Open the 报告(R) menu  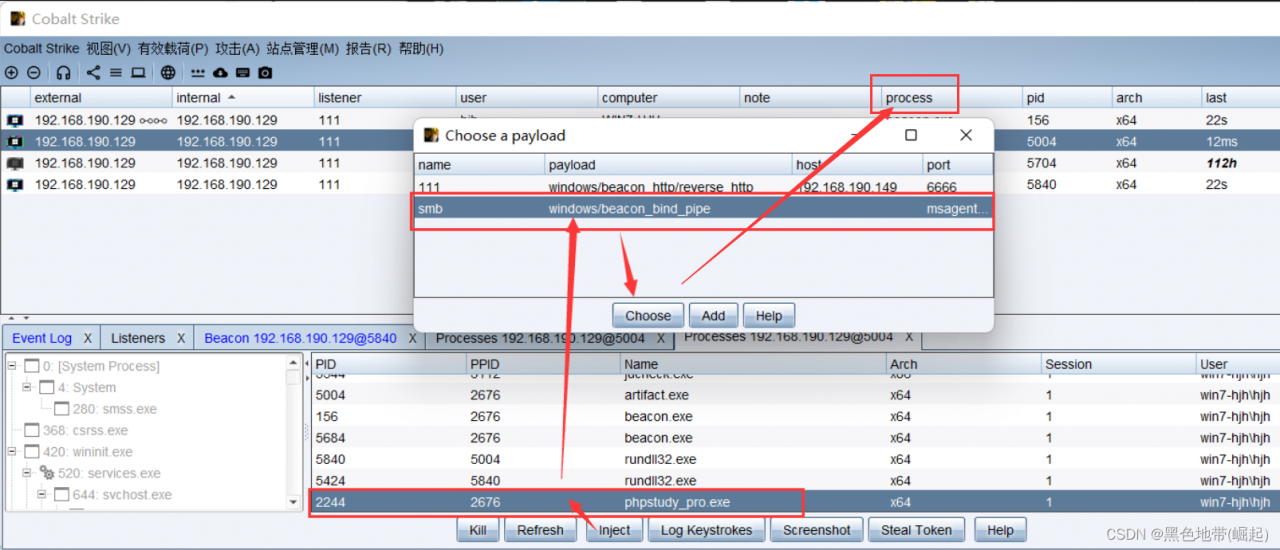[369, 48]
